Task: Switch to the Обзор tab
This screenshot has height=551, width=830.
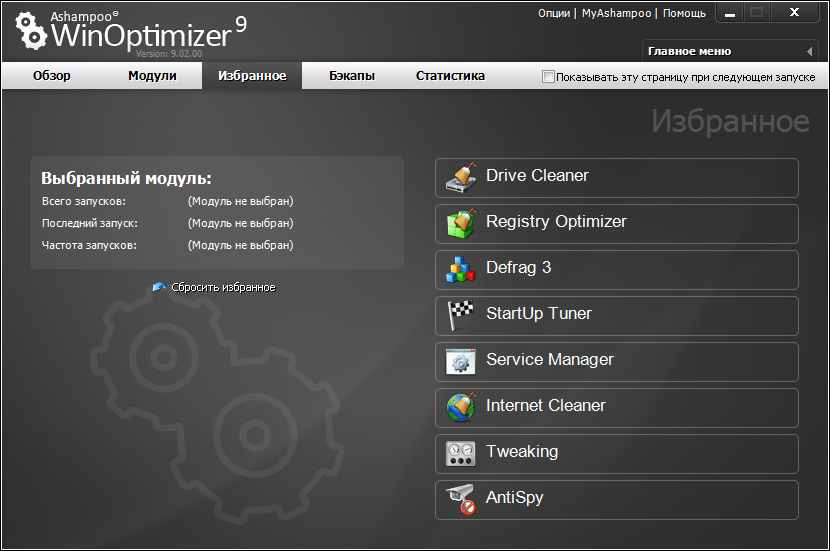Action: pos(52,76)
